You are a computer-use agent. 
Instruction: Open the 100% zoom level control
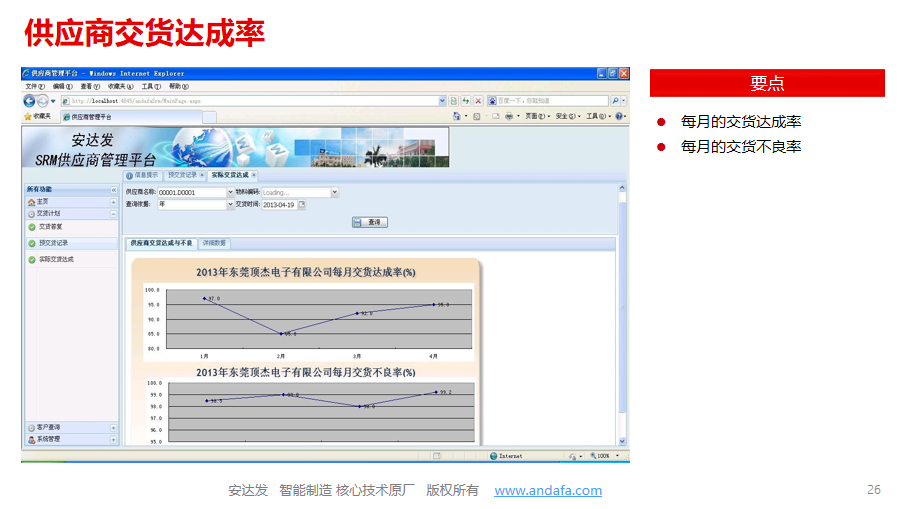click(x=604, y=456)
